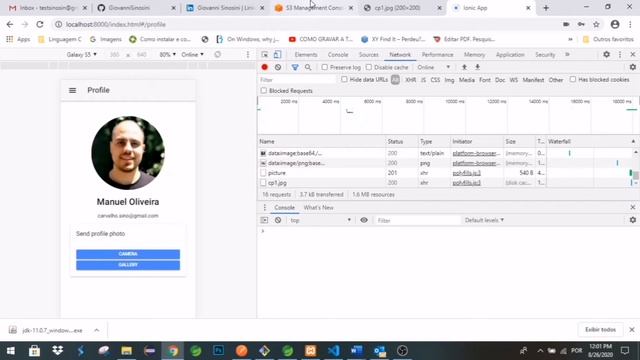Click network Filter input field
Viewport: 640px width, 360px height.
click(x=298, y=80)
